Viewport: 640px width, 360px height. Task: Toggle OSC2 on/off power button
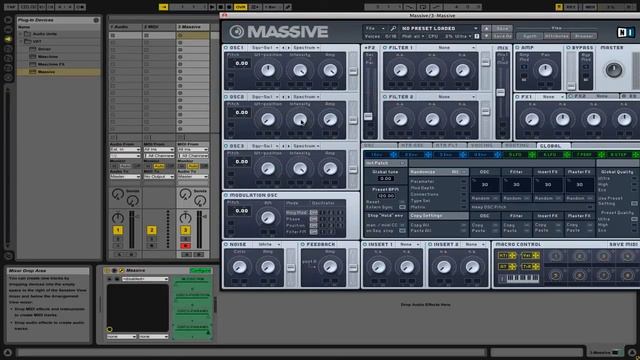click(226, 97)
